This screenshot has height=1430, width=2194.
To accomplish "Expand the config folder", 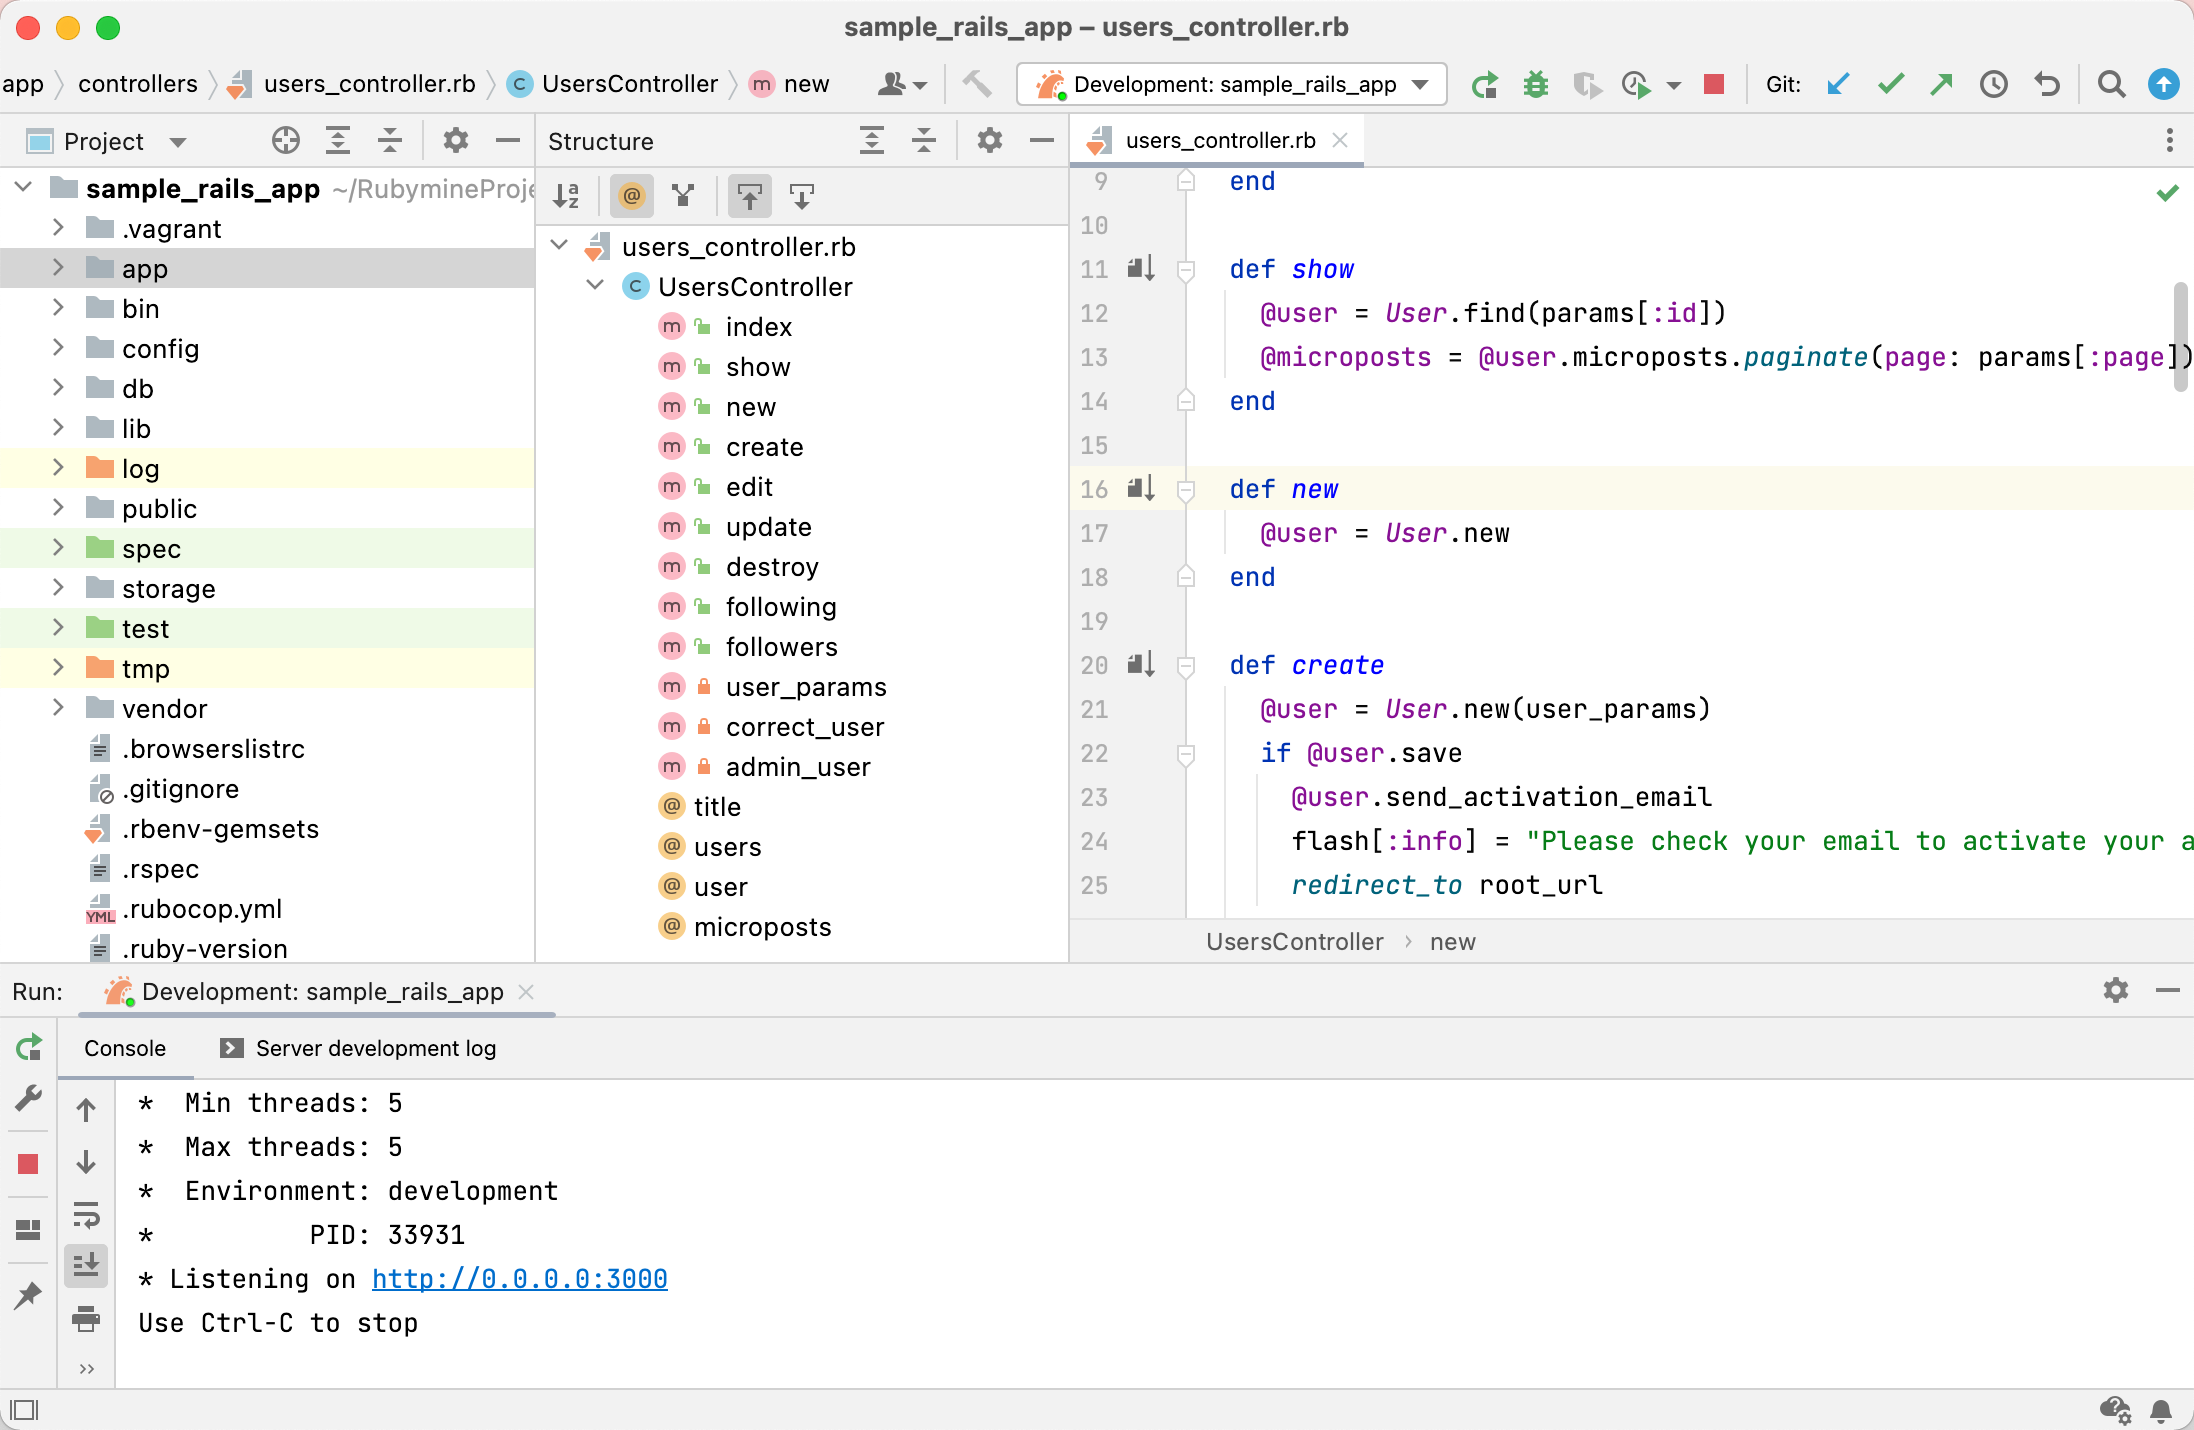I will [58, 348].
